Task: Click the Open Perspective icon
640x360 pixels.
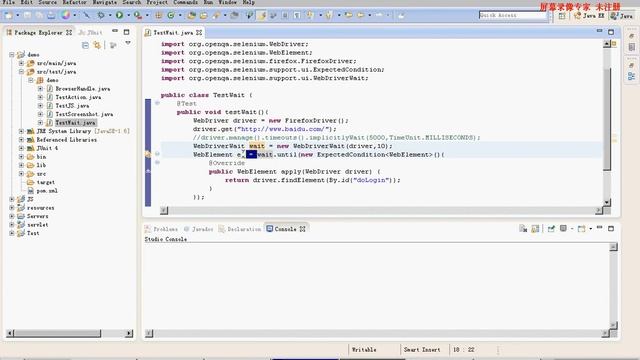Action: click(562, 16)
